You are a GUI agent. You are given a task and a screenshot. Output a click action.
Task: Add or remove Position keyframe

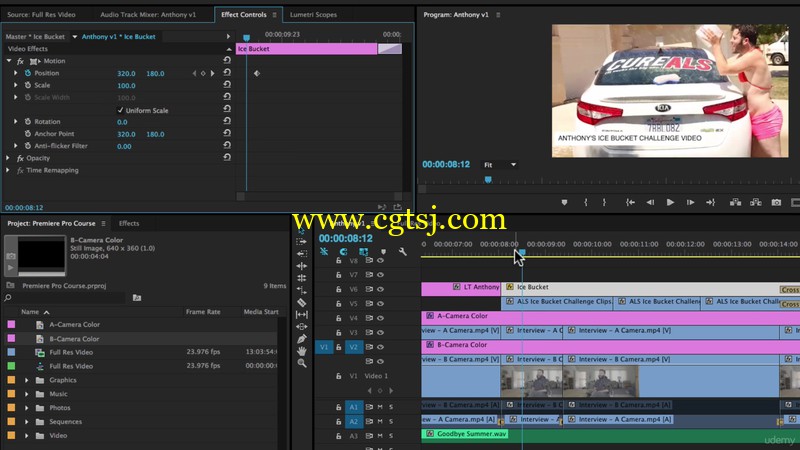pos(203,73)
